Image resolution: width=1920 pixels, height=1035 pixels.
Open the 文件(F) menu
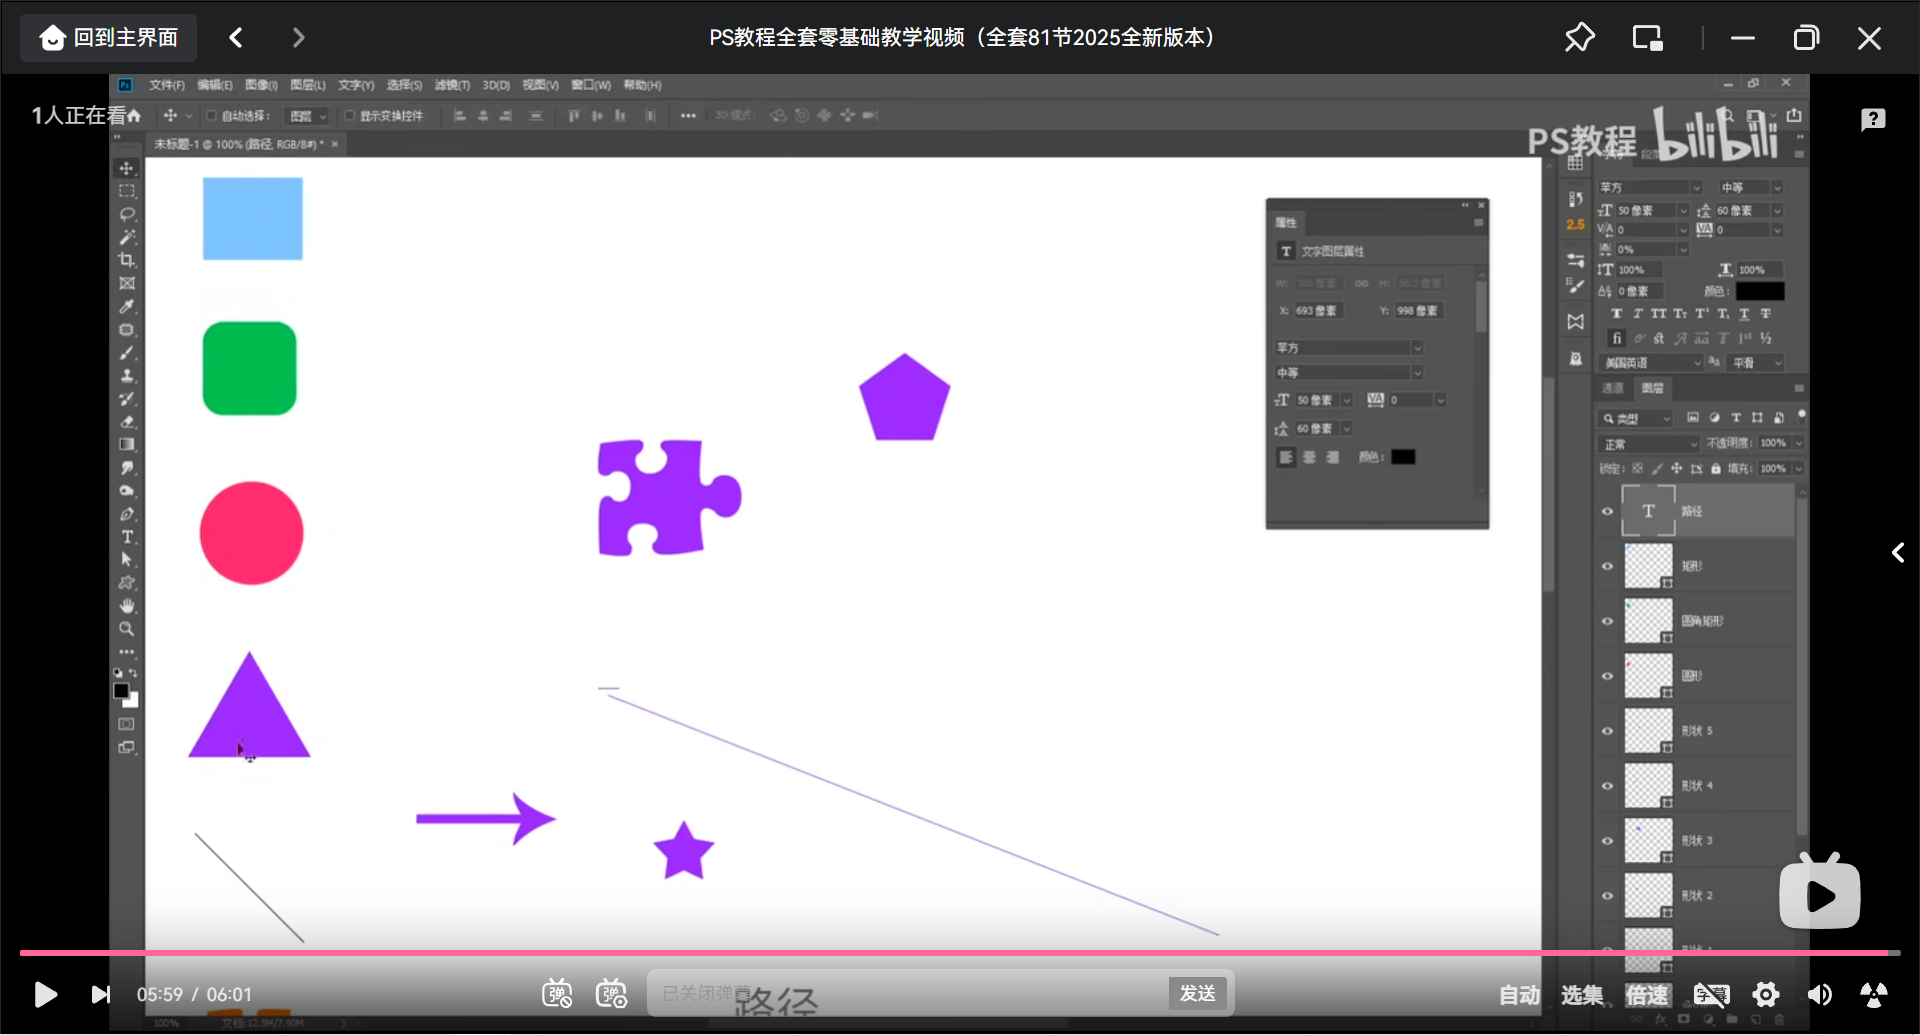(x=167, y=85)
